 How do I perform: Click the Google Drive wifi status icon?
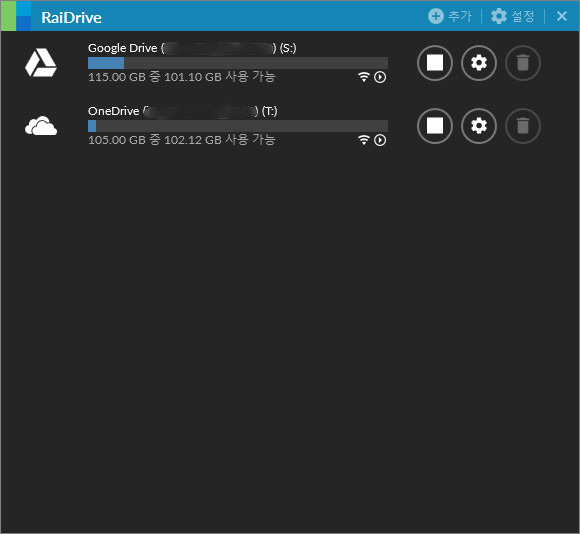[x=364, y=77]
